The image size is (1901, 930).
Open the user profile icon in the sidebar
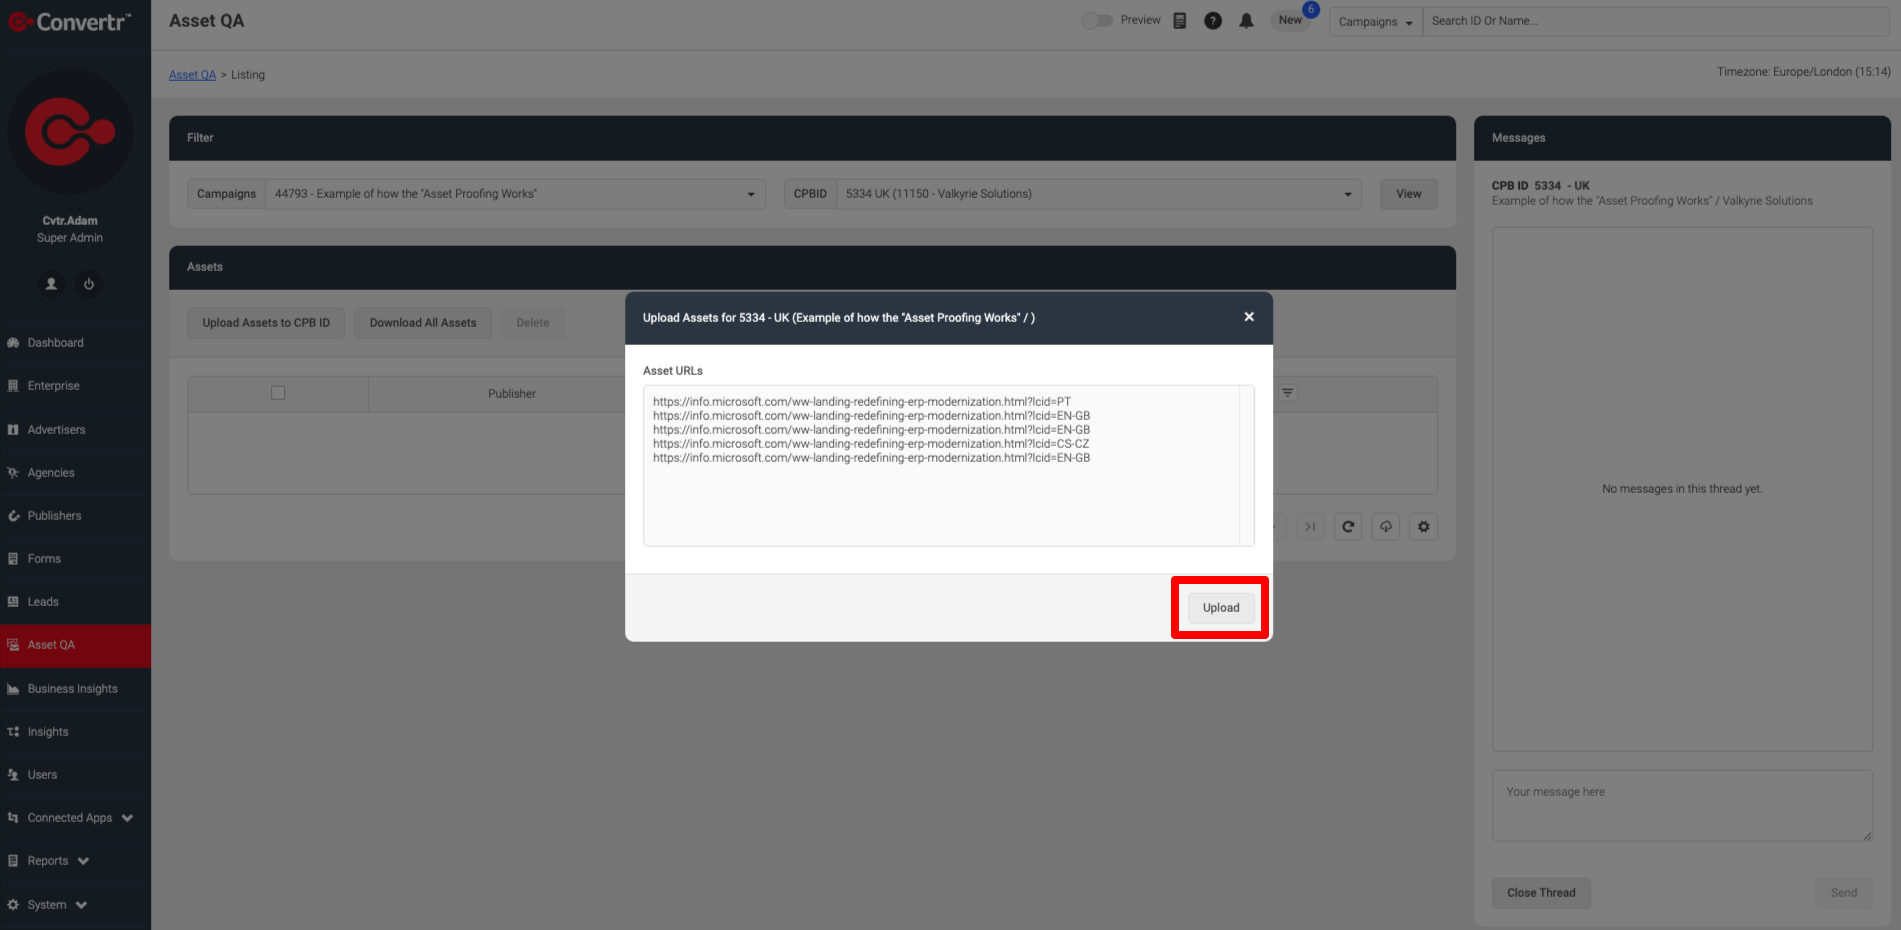coord(51,284)
